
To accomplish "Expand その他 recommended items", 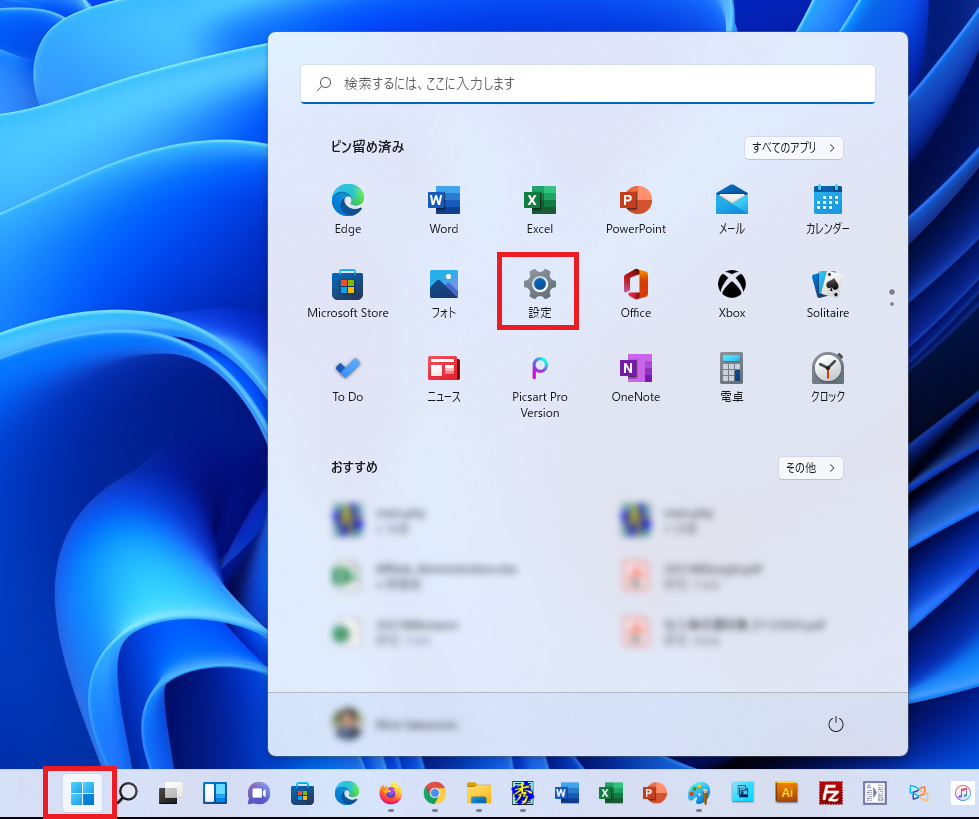I will (x=810, y=468).
